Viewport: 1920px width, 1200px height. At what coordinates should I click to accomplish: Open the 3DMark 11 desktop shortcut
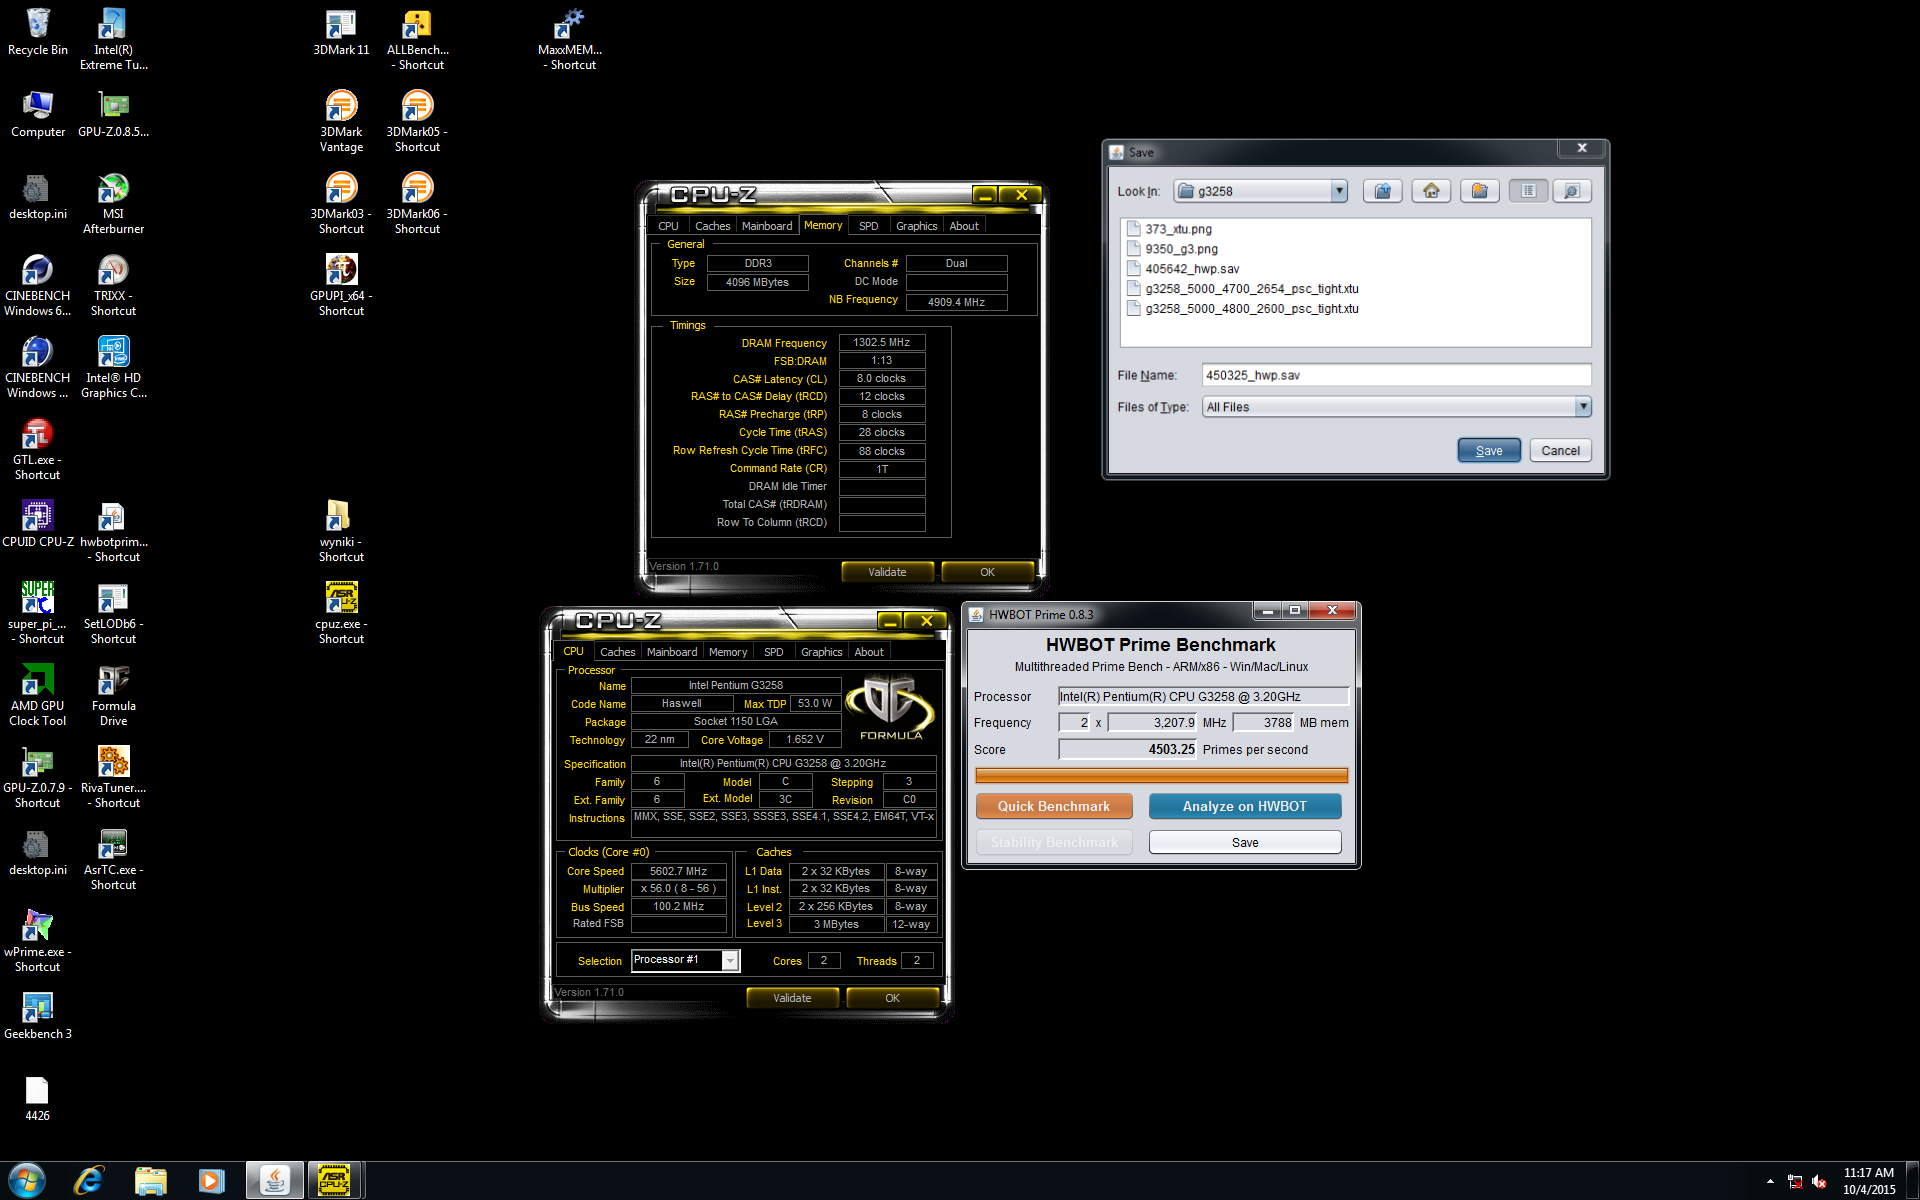pos(341,32)
